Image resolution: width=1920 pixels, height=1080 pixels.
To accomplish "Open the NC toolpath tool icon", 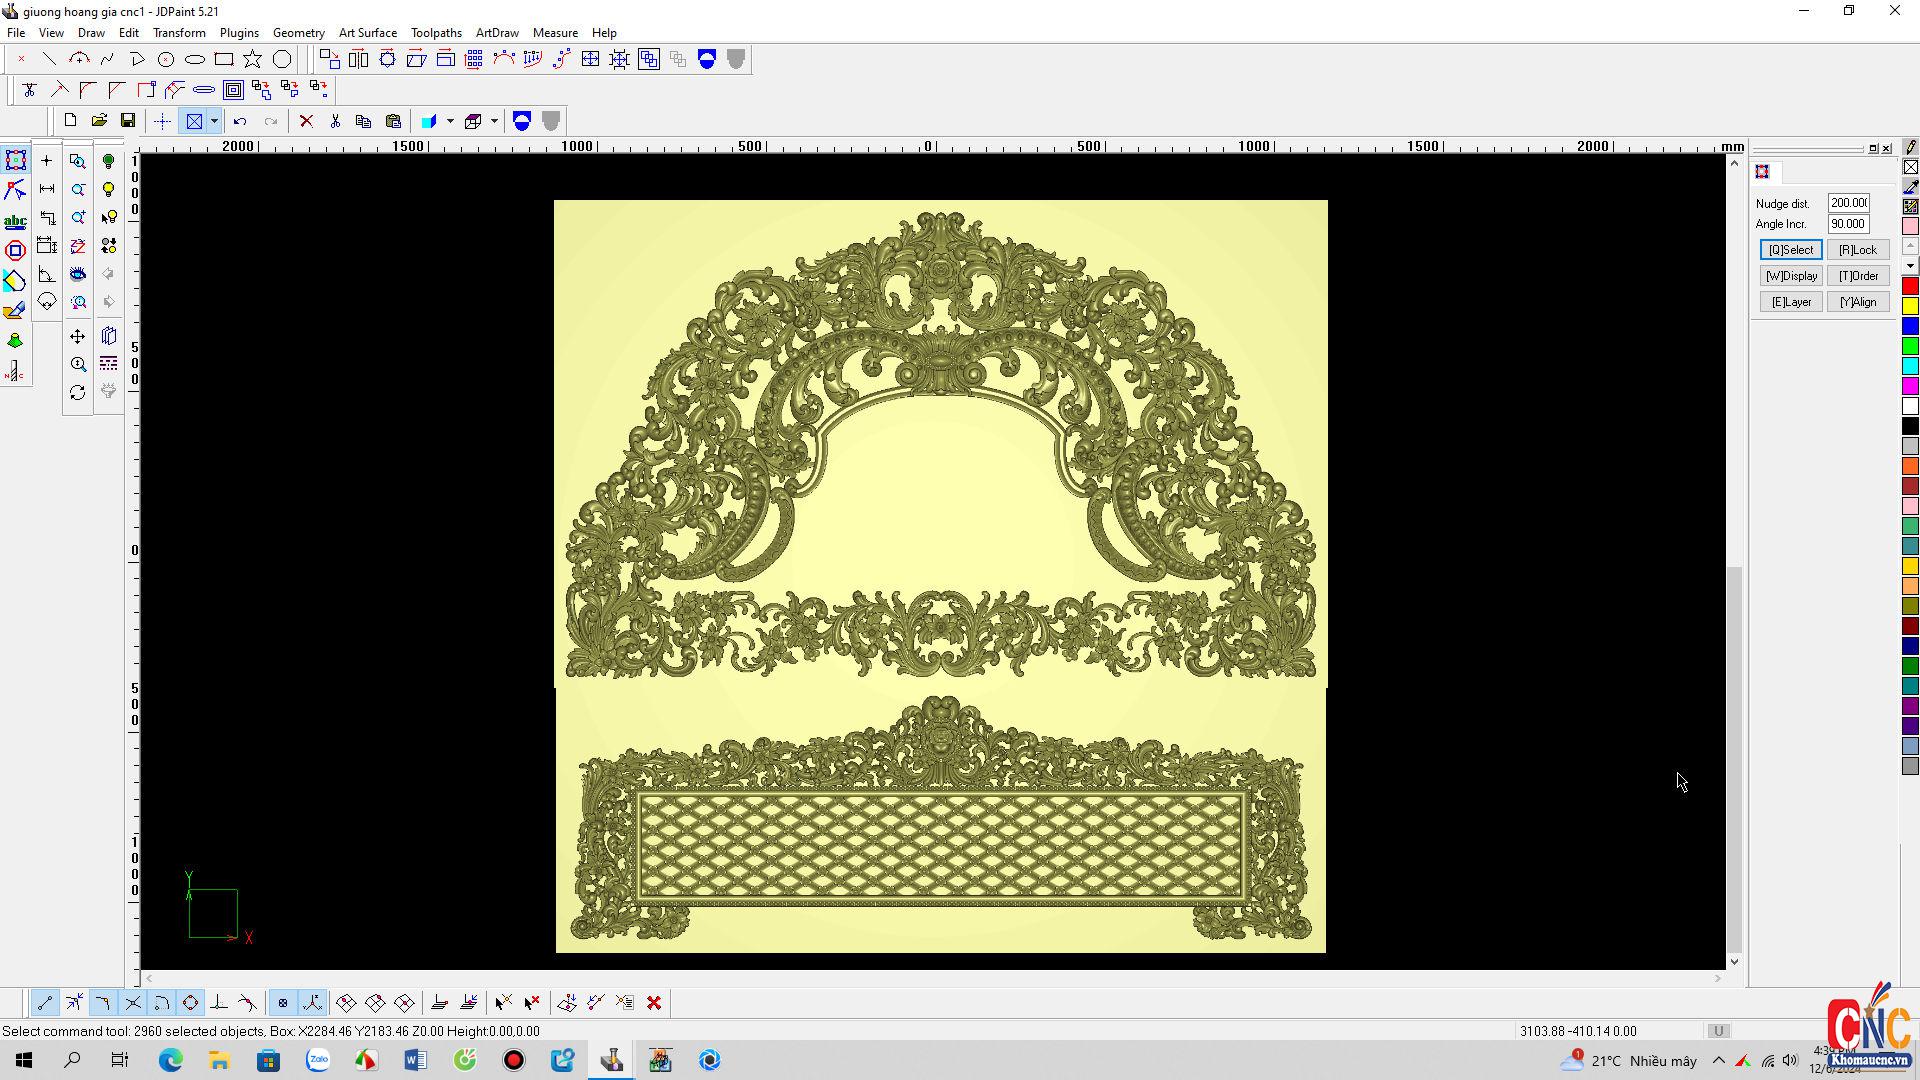I will point(15,372).
